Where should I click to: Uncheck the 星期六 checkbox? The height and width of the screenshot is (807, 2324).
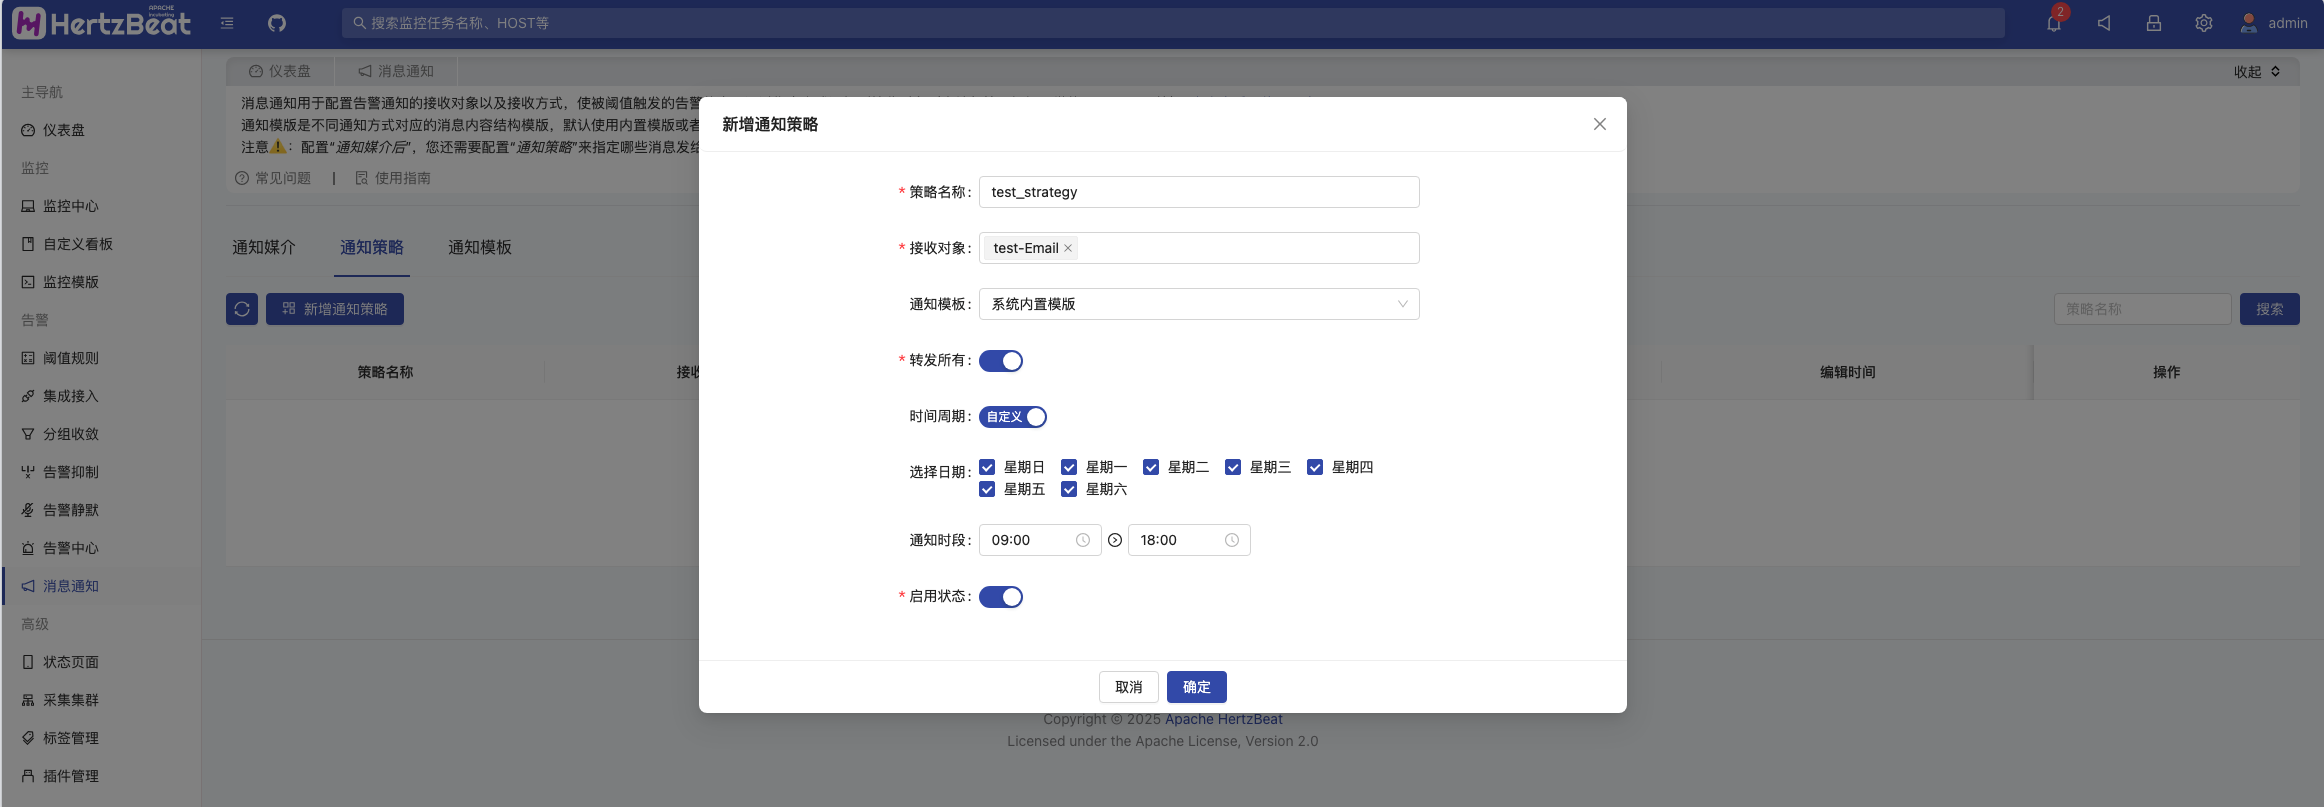(1069, 489)
